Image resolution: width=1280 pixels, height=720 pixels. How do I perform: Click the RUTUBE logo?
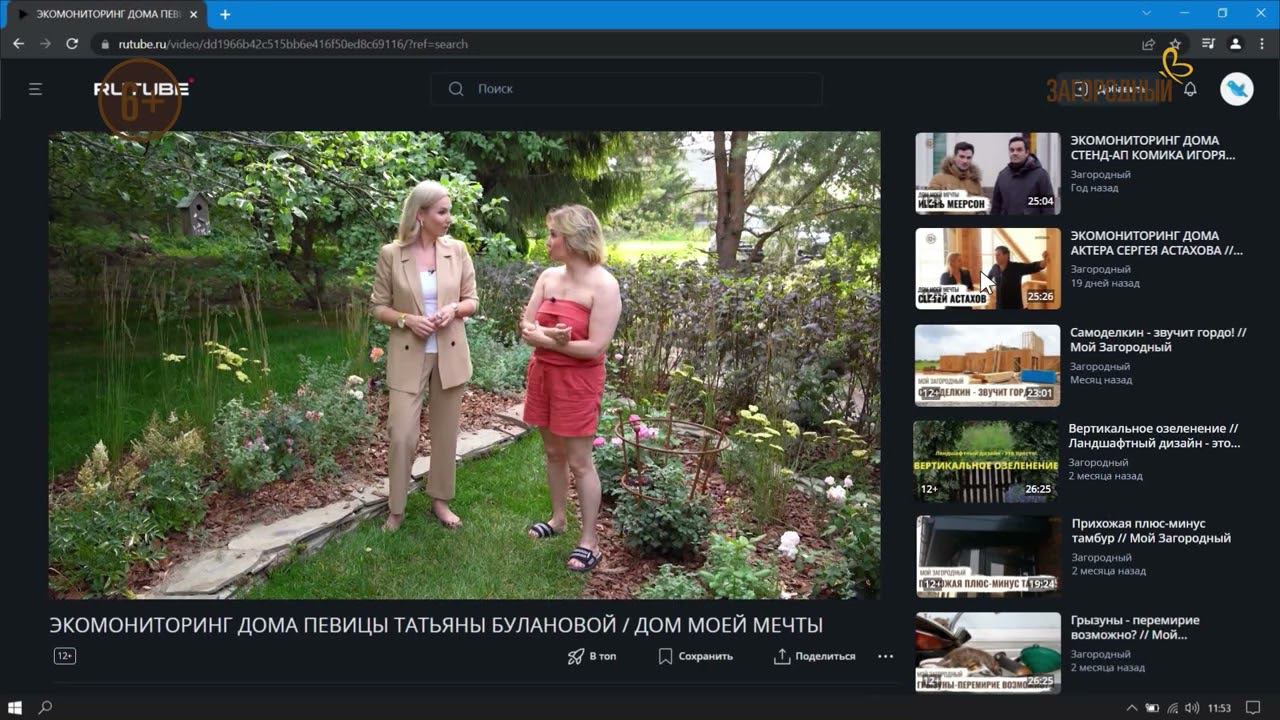click(142, 89)
